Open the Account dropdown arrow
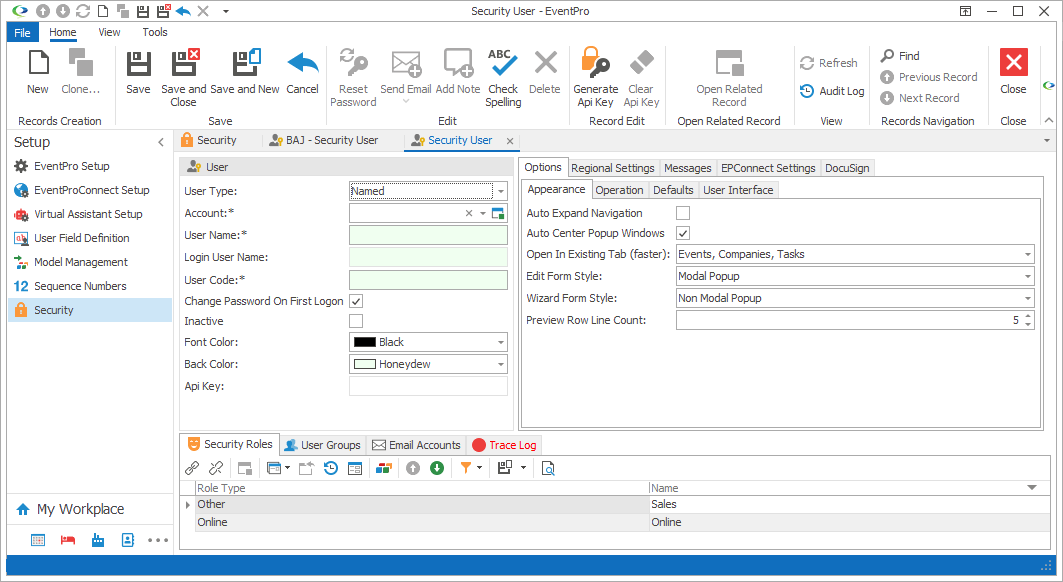 (483, 213)
